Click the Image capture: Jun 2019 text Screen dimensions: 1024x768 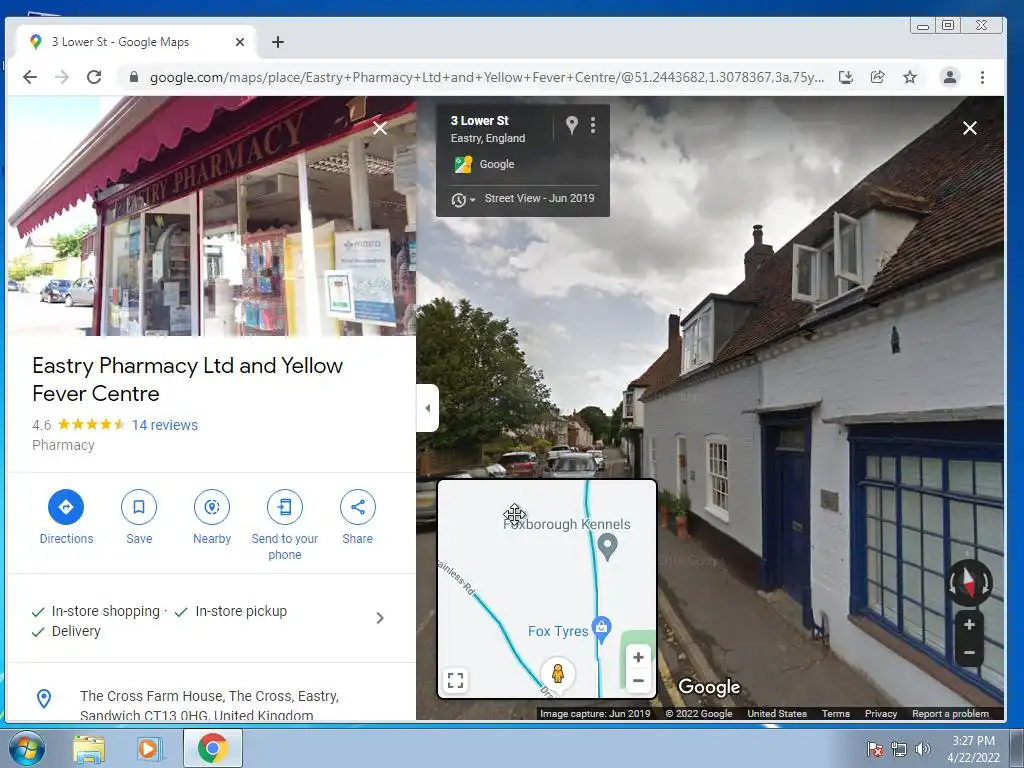tap(595, 714)
